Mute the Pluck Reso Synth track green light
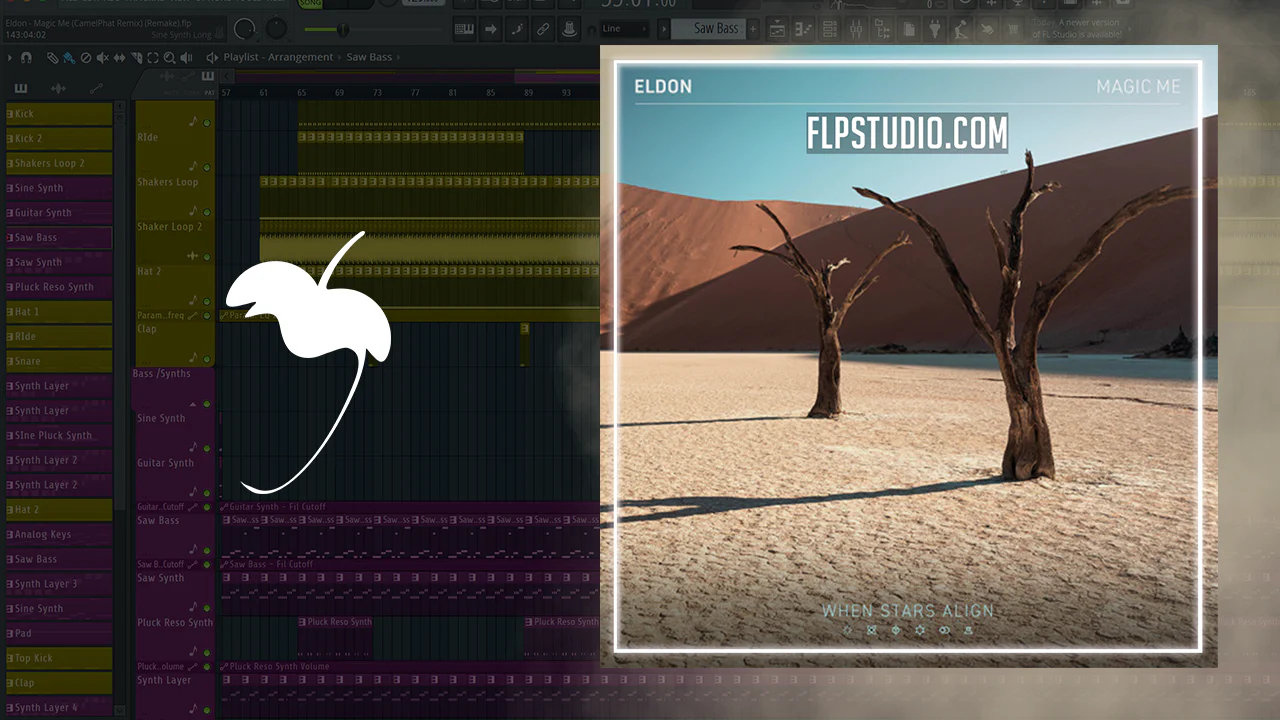Viewport: 1280px width, 720px height. coord(207,652)
